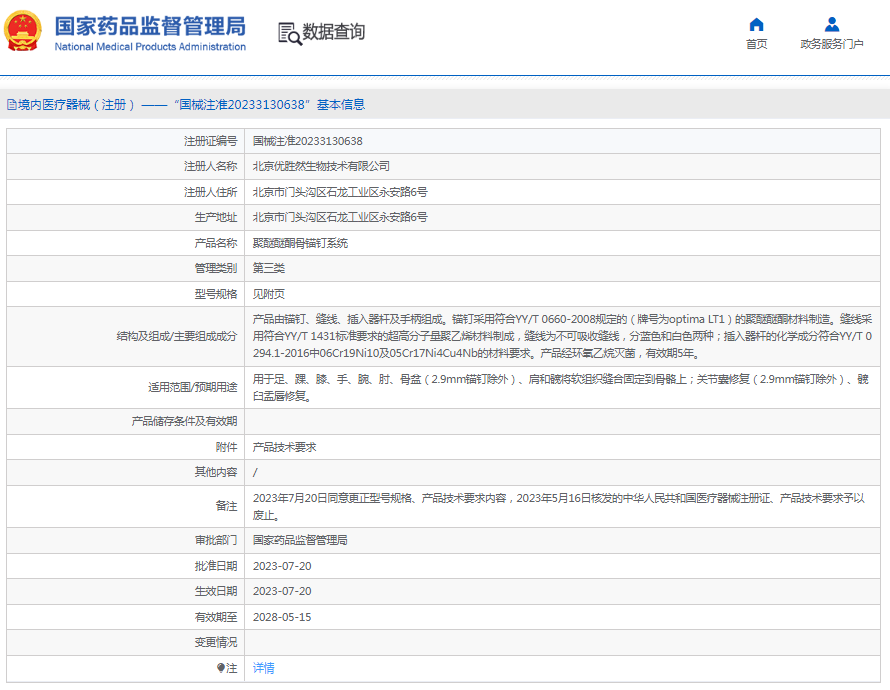Click the 第三类 management class value
The width and height of the screenshot is (890, 690).
[268, 268]
